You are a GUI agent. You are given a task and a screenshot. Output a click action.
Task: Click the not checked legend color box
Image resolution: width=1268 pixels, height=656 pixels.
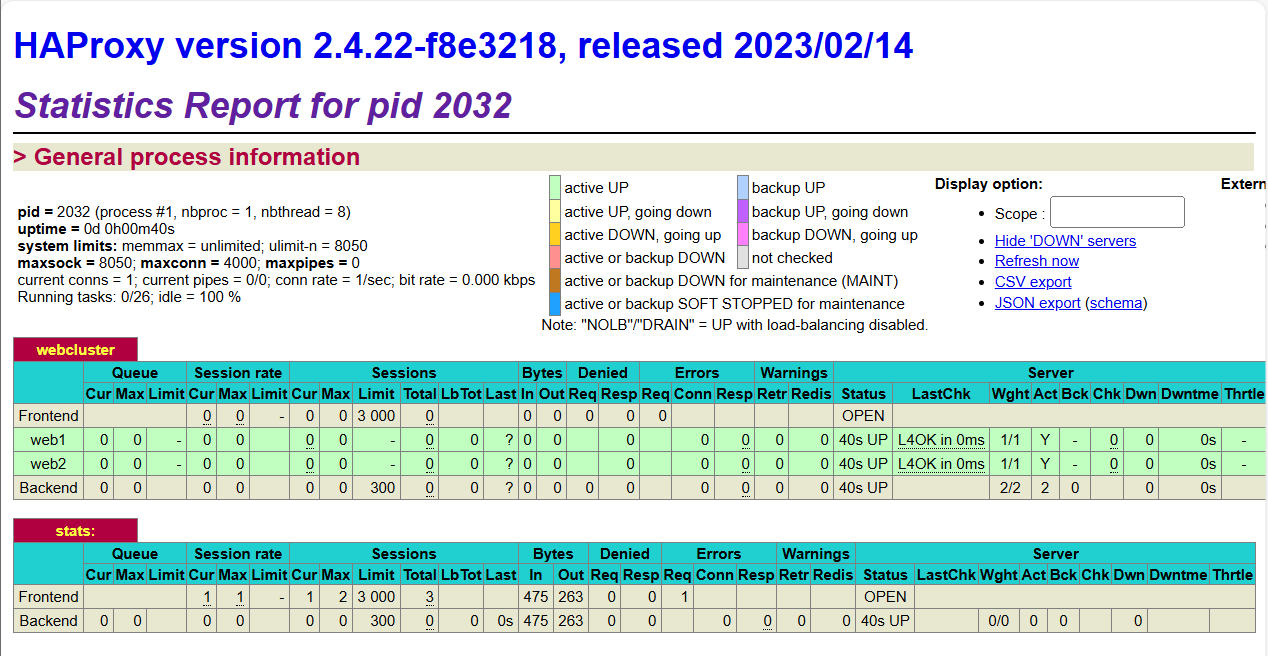pos(743,257)
